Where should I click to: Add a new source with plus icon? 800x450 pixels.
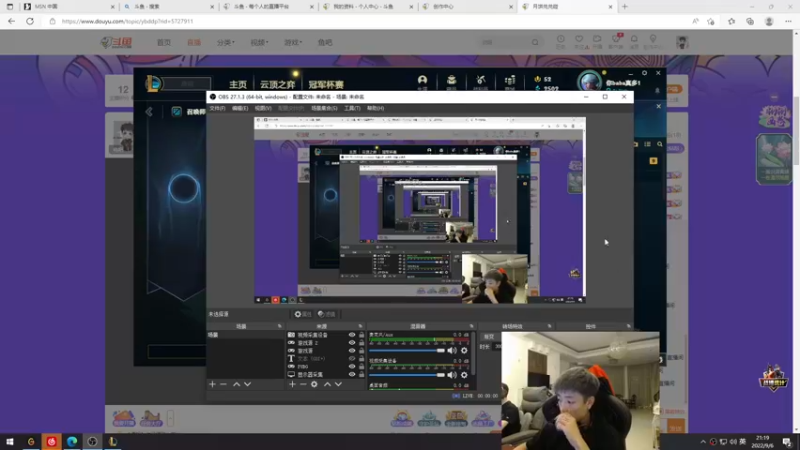point(292,384)
